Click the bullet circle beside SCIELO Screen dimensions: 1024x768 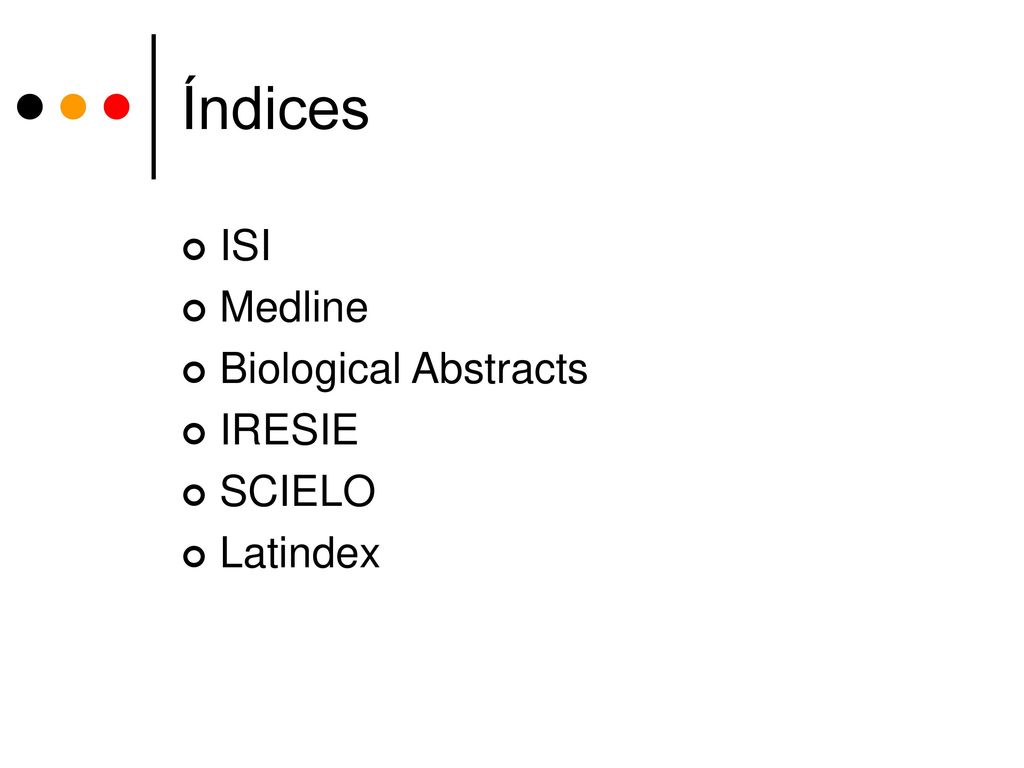click(194, 494)
